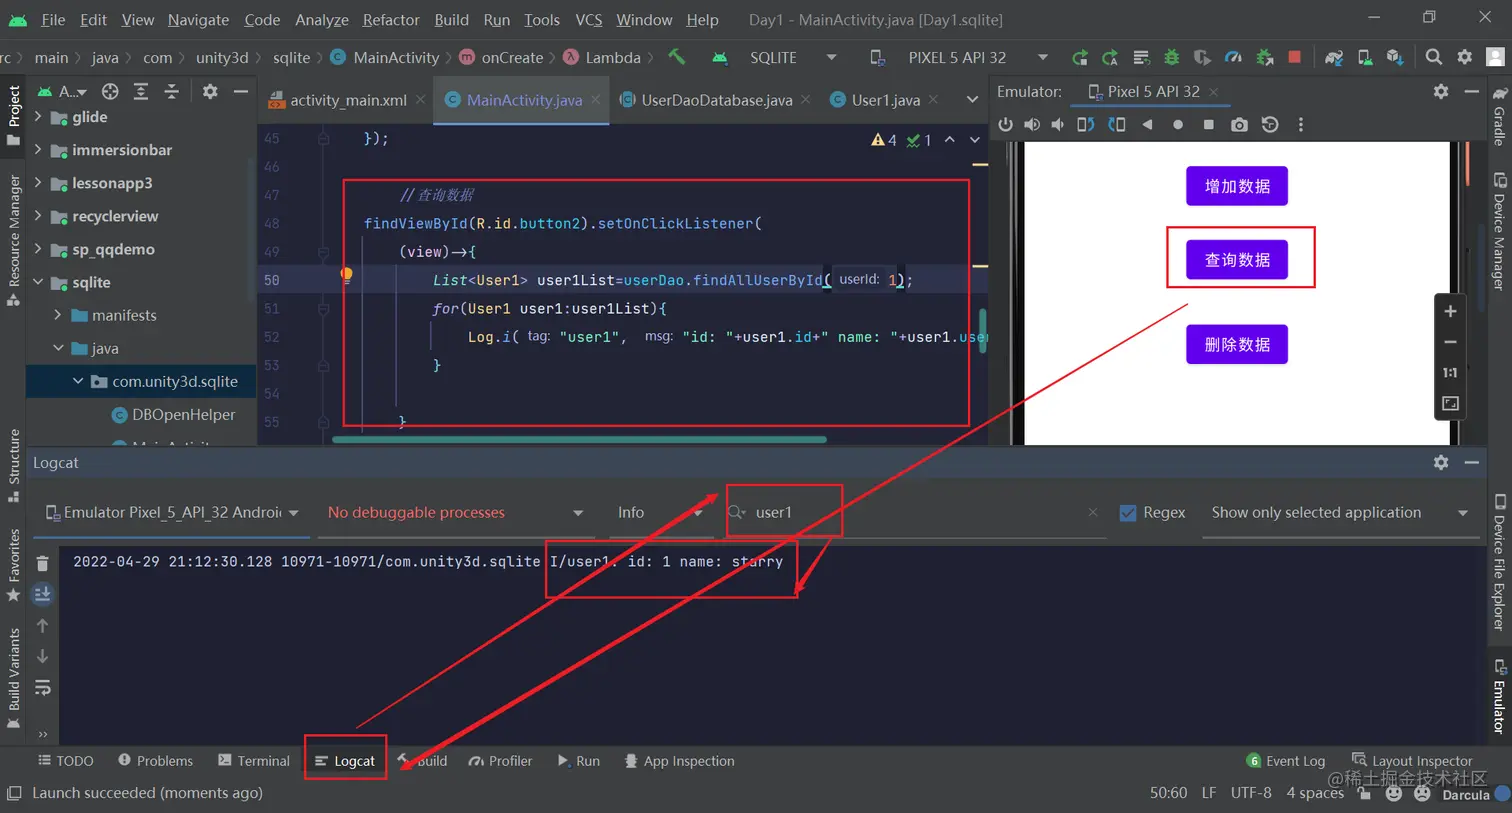The width and height of the screenshot is (1512, 813).
Task: Expand the manifests folder
Action: pos(58,315)
